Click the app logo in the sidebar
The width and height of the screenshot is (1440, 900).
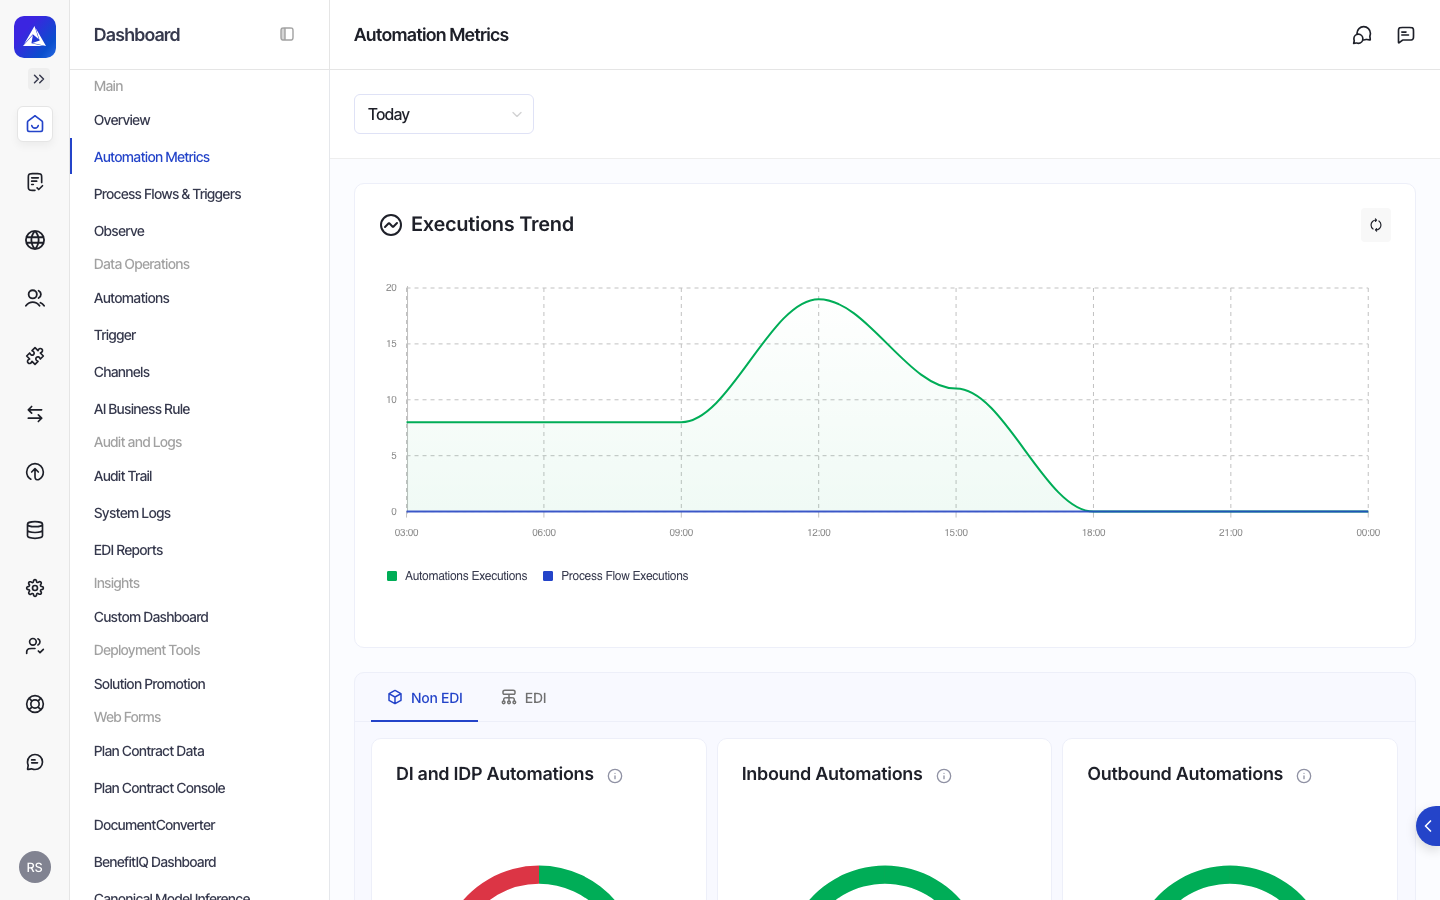point(35,37)
